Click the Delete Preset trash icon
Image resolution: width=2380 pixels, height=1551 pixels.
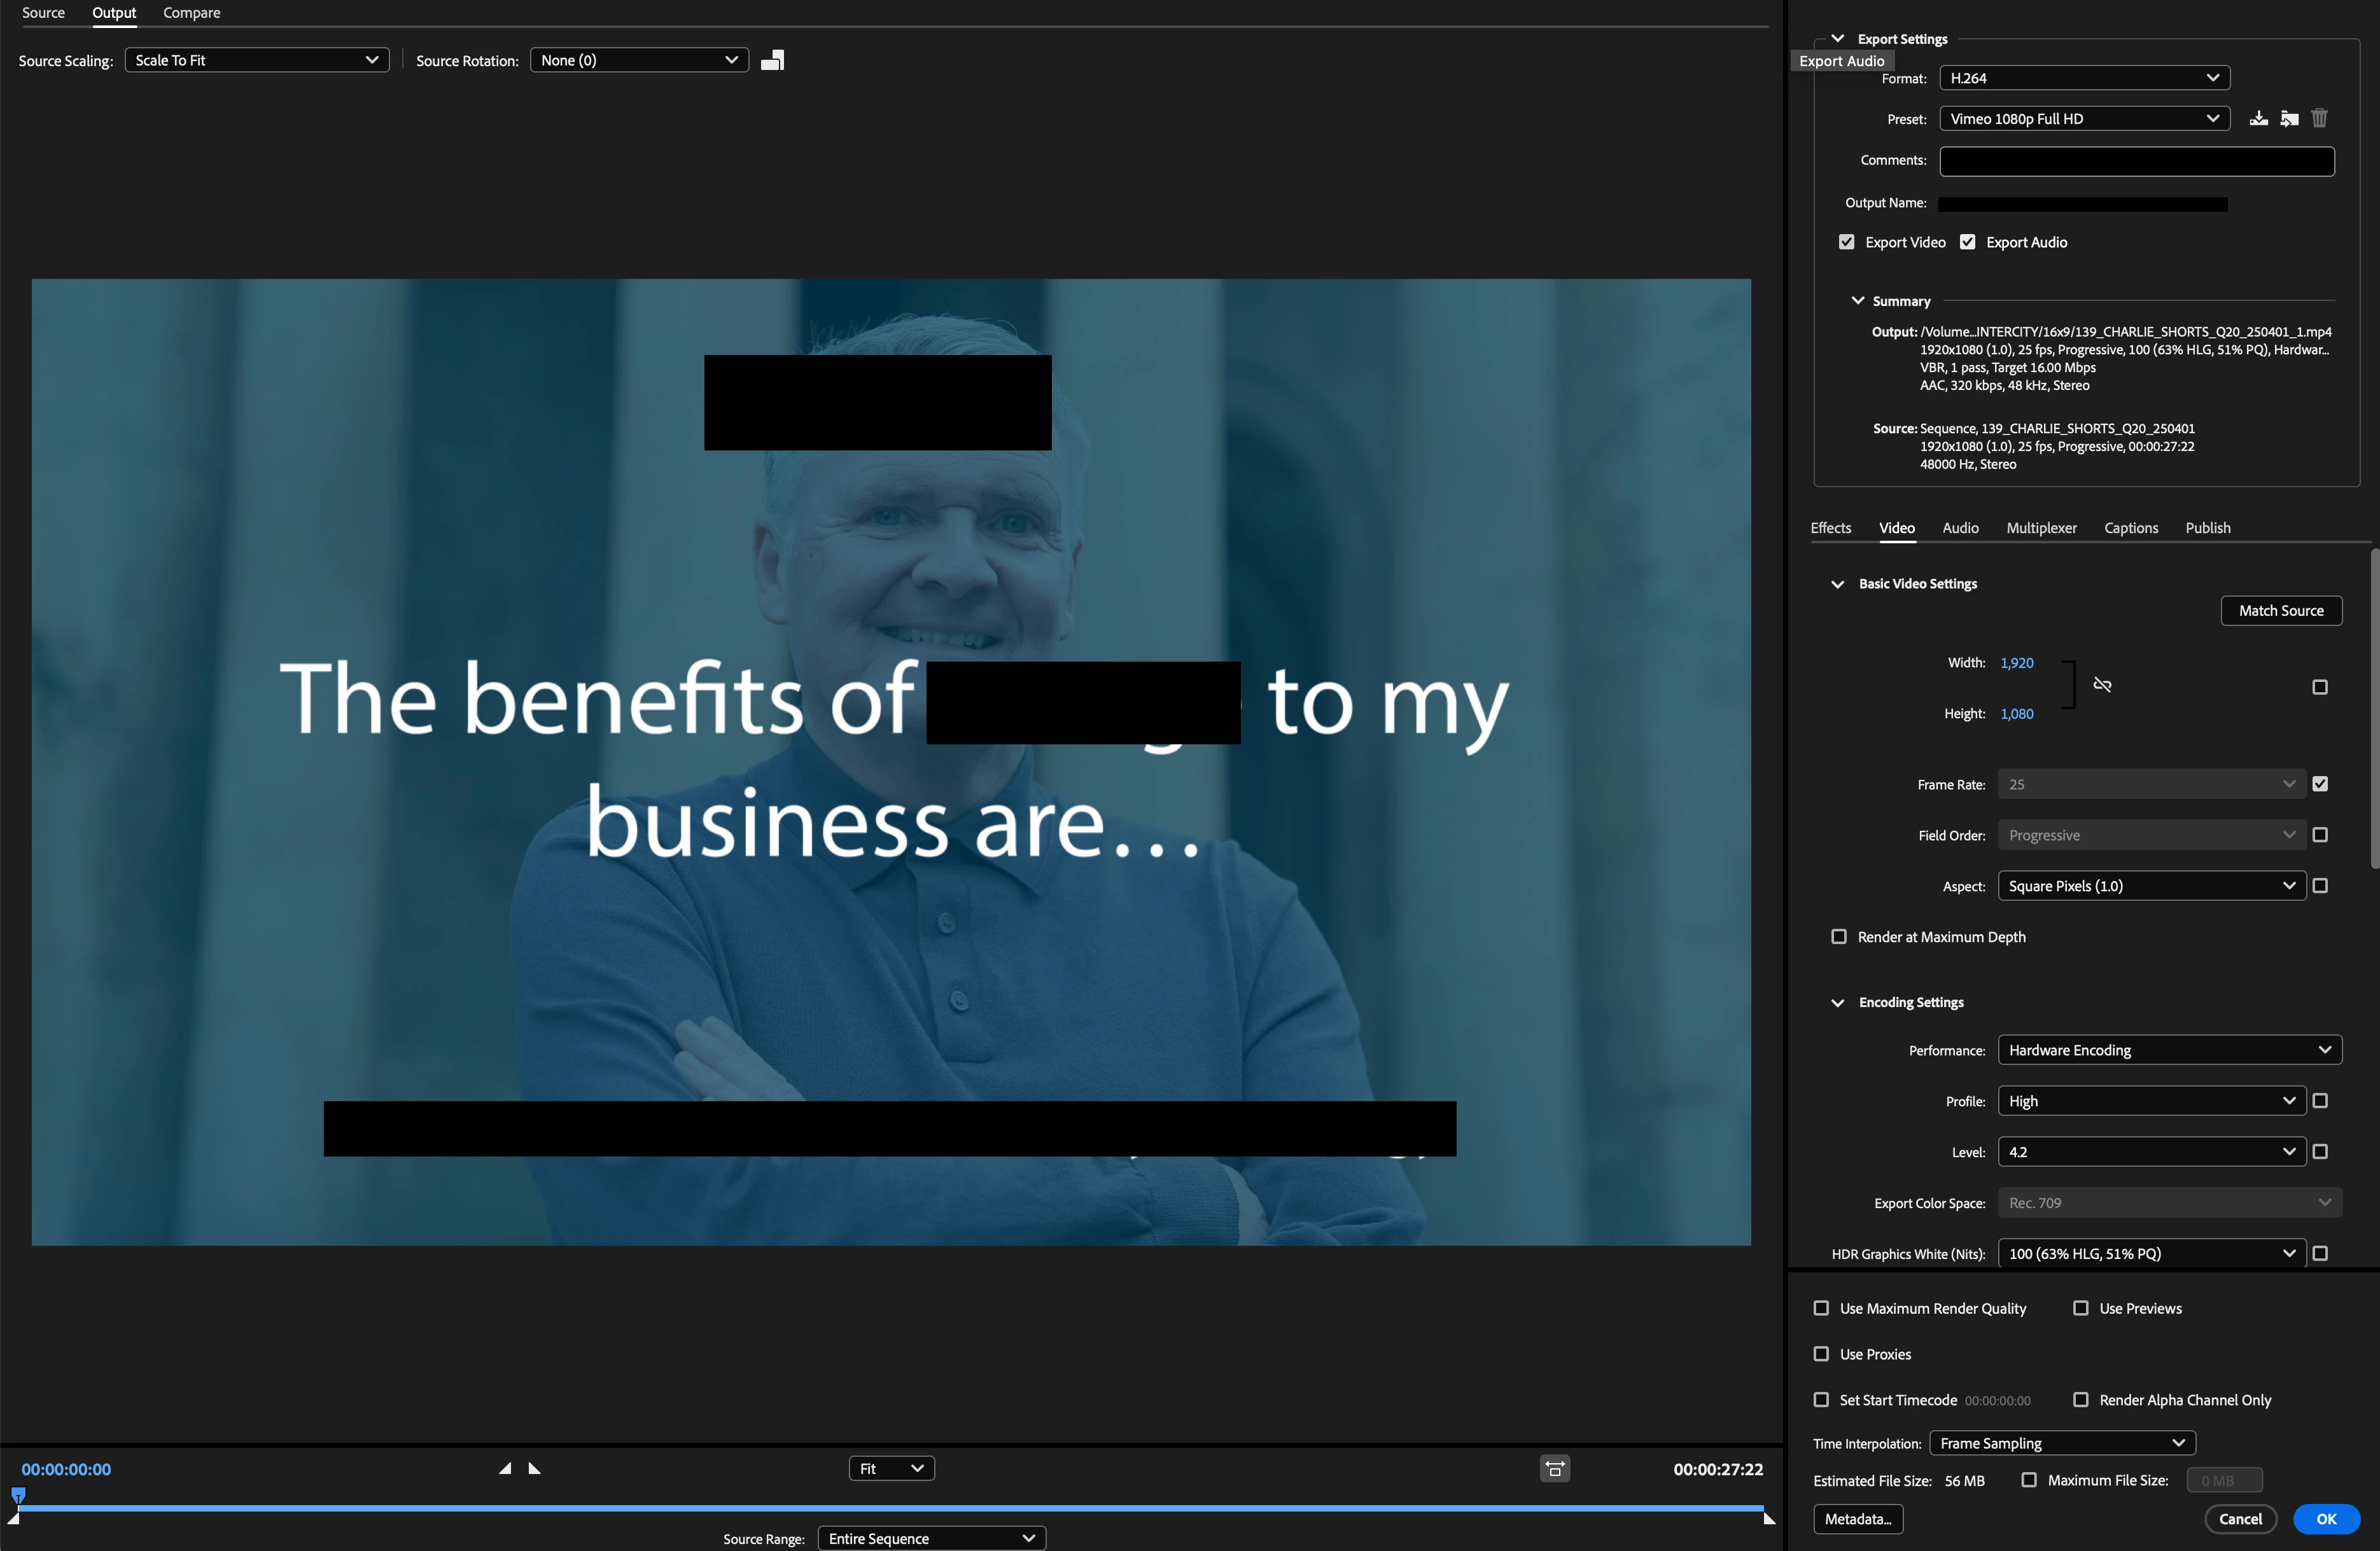[2319, 119]
